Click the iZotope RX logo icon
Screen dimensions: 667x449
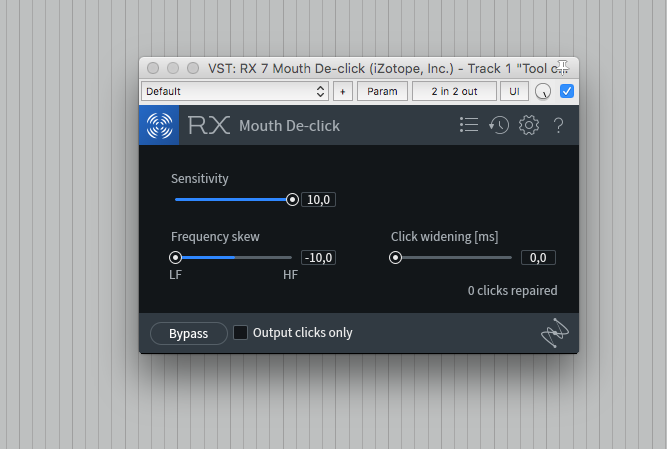159,125
